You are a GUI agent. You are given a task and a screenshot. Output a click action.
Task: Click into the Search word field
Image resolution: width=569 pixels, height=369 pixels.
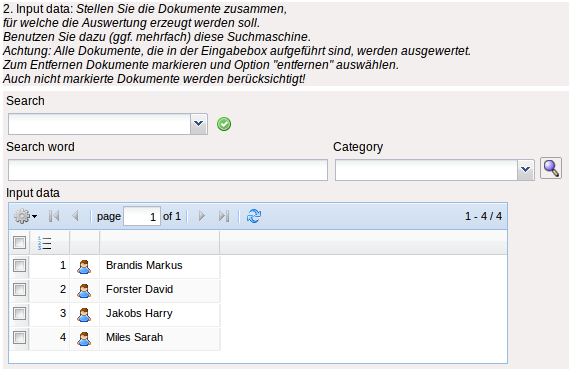pyautogui.click(x=168, y=170)
